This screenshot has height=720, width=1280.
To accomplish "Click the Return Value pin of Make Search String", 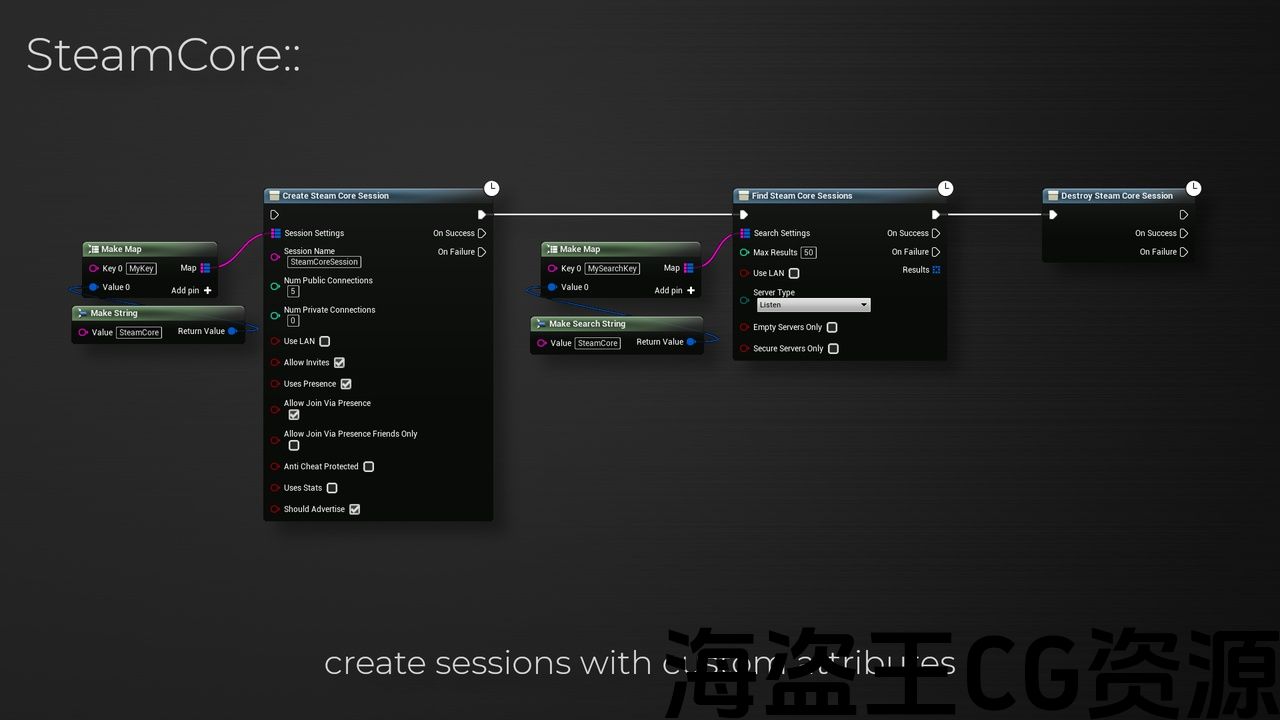I will pos(691,342).
